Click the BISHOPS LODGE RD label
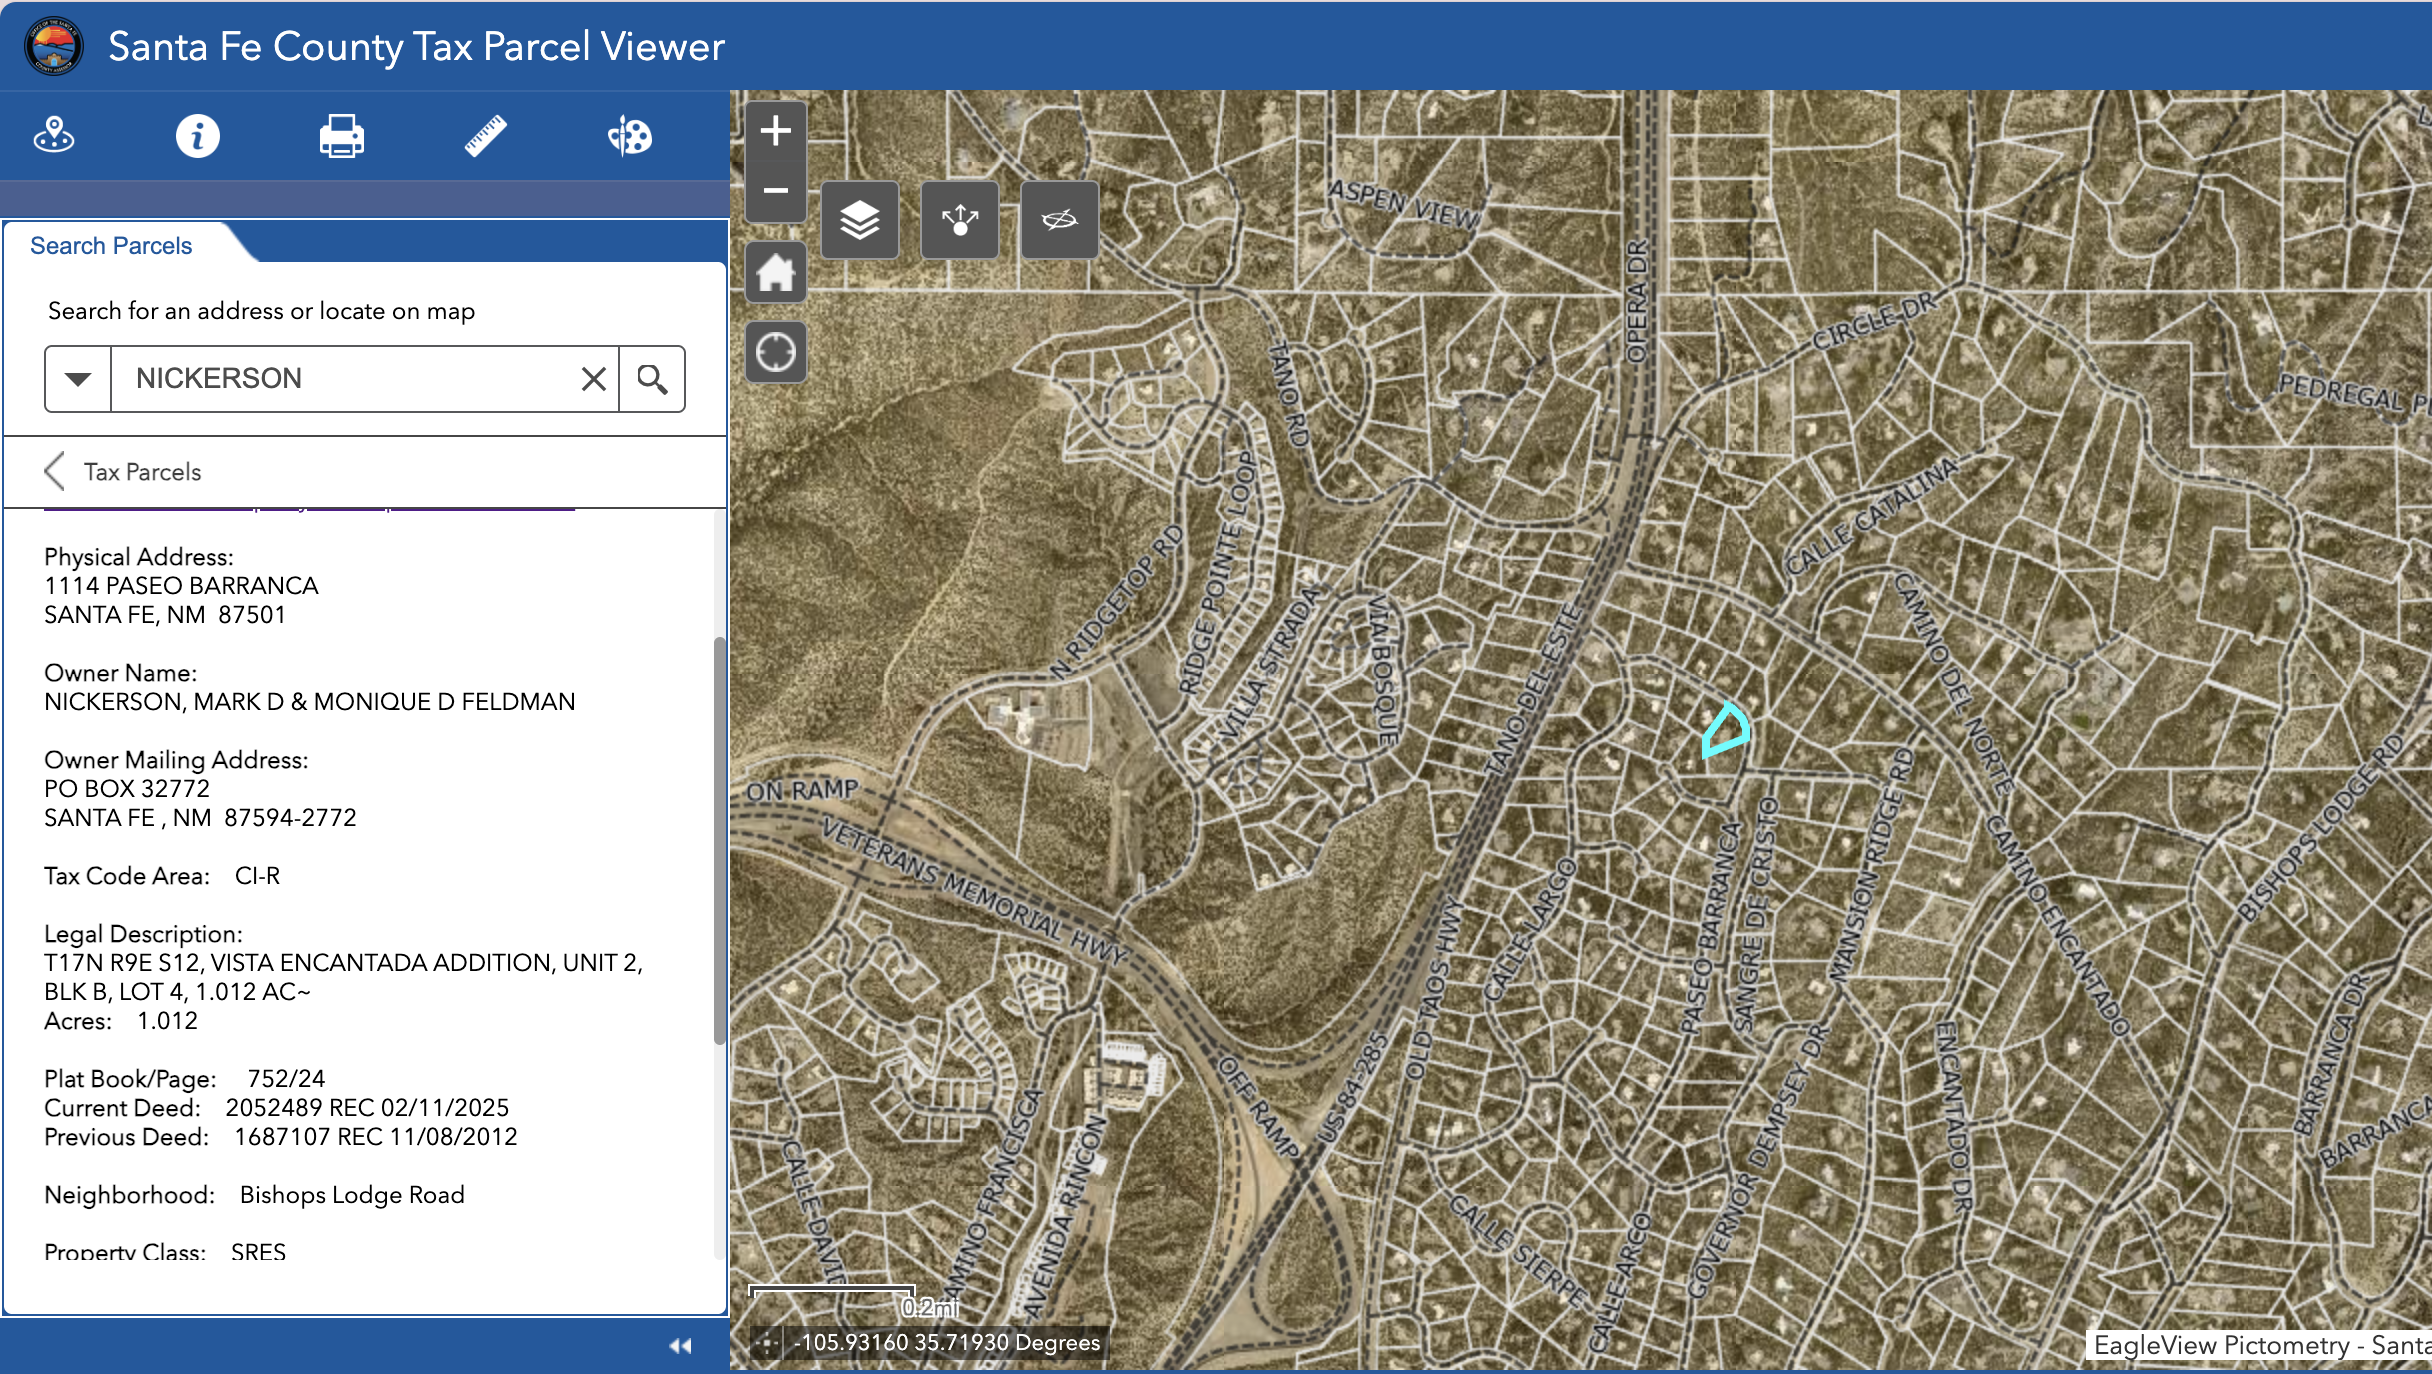Screen dimensions: 2432x1374 2319,828
